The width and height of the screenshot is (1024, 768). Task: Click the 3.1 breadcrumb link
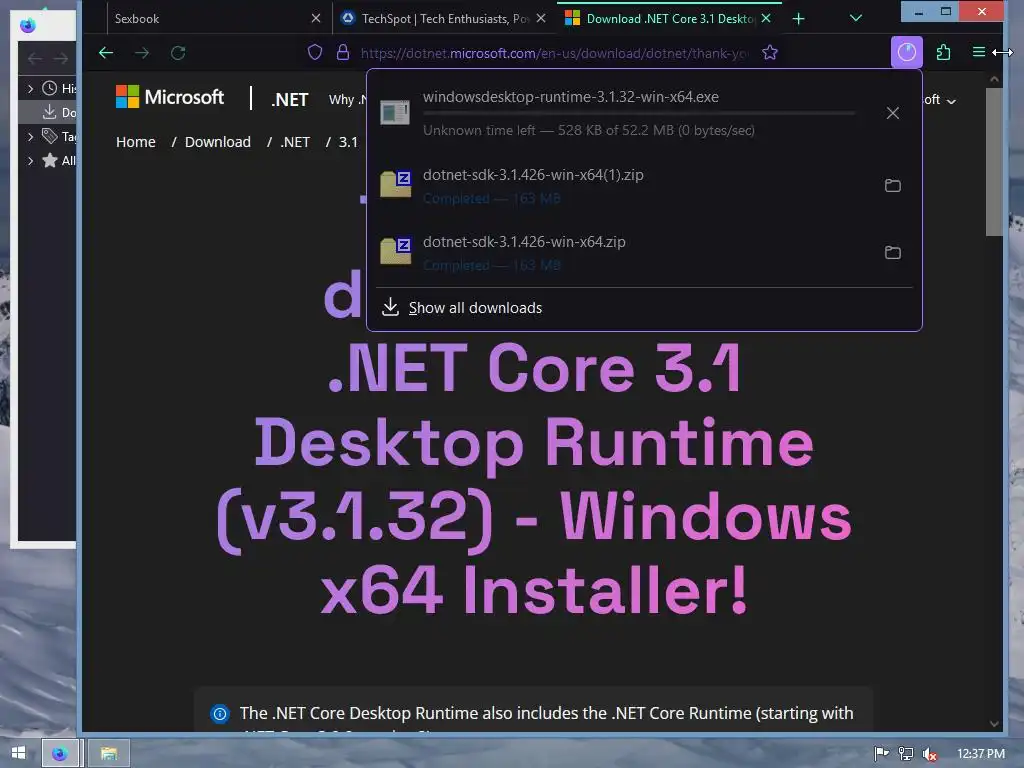pyautogui.click(x=348, y=142)
